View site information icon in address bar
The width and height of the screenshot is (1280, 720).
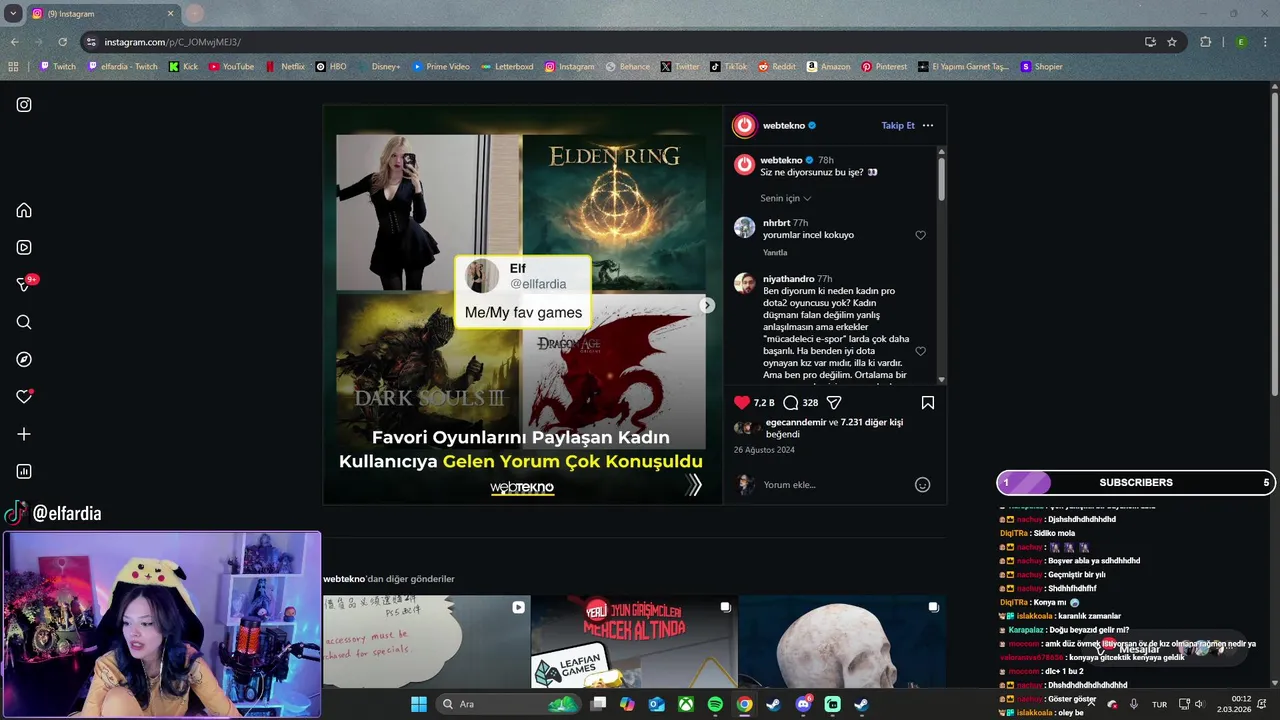91,42
